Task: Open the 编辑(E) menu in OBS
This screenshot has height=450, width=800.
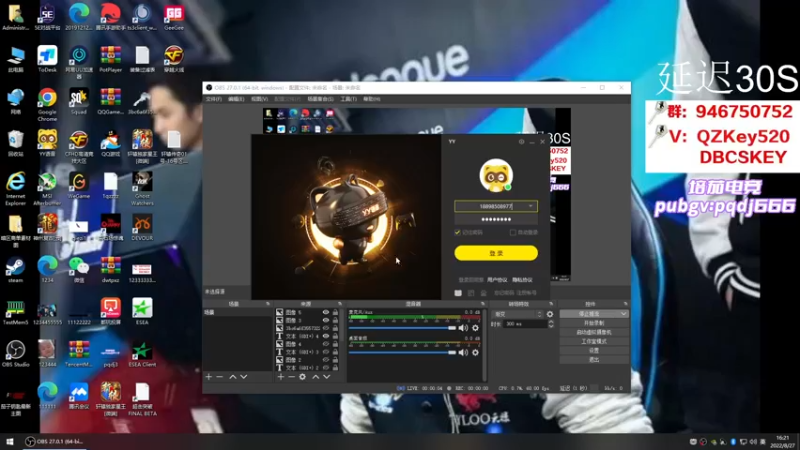Action: (236, 99)
